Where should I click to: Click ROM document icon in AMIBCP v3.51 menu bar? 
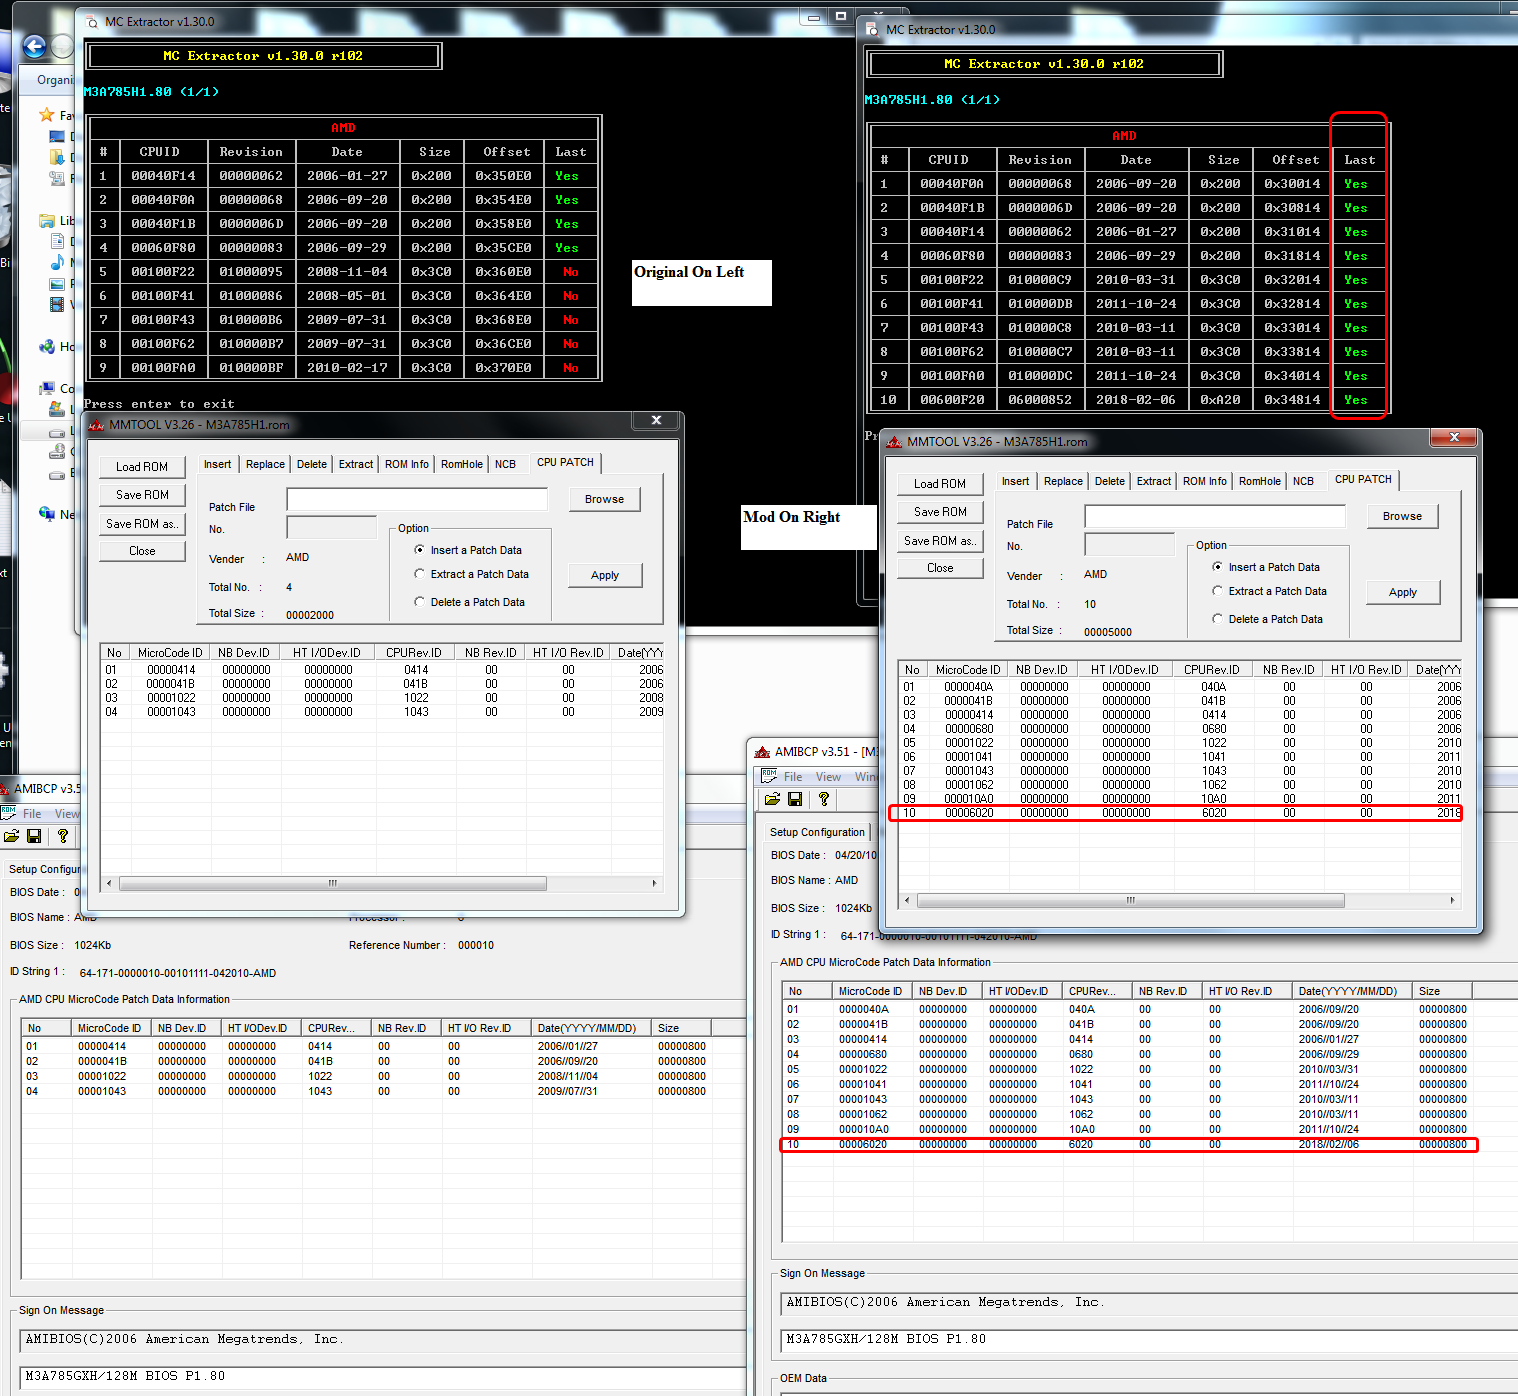click(x=769, y=776)
